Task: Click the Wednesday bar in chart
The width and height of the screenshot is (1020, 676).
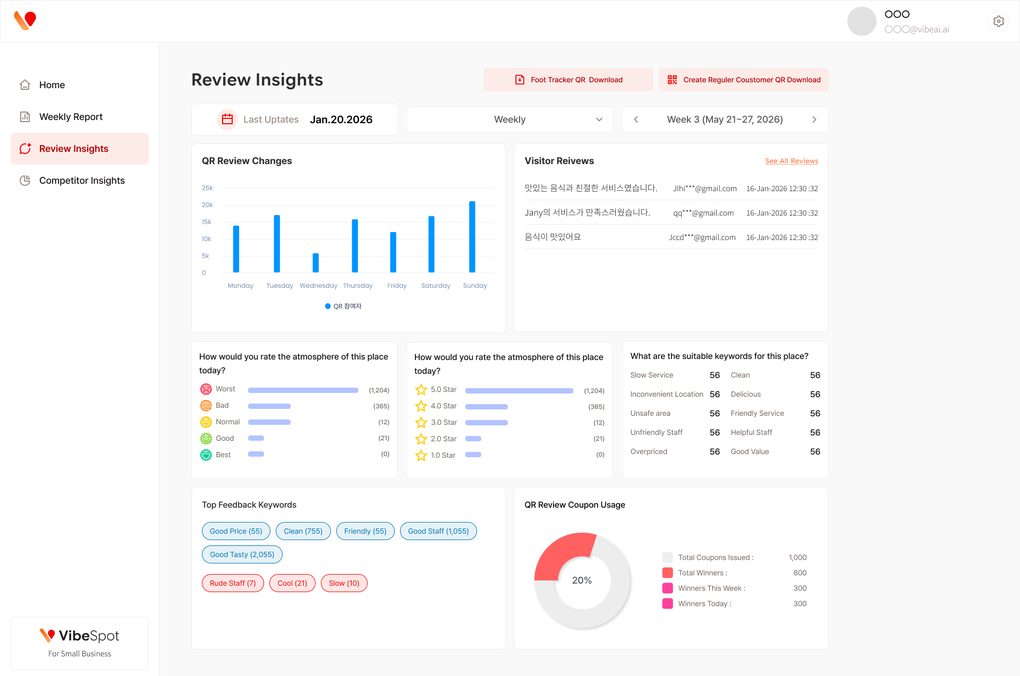Action: click(316, 263)
